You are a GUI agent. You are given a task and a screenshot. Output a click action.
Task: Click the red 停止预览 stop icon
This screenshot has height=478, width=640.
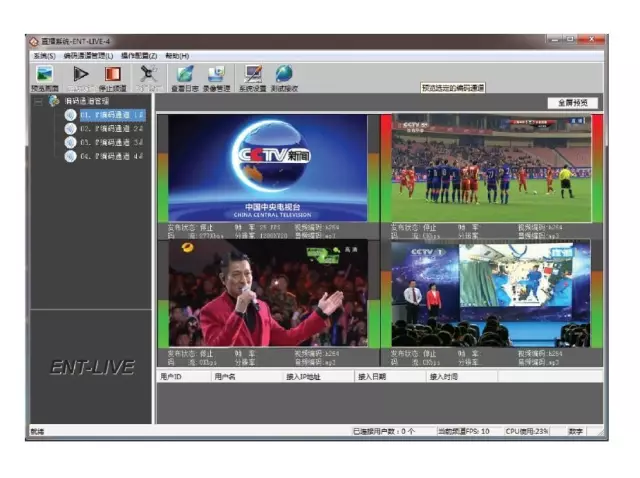(x=112, y=78)
